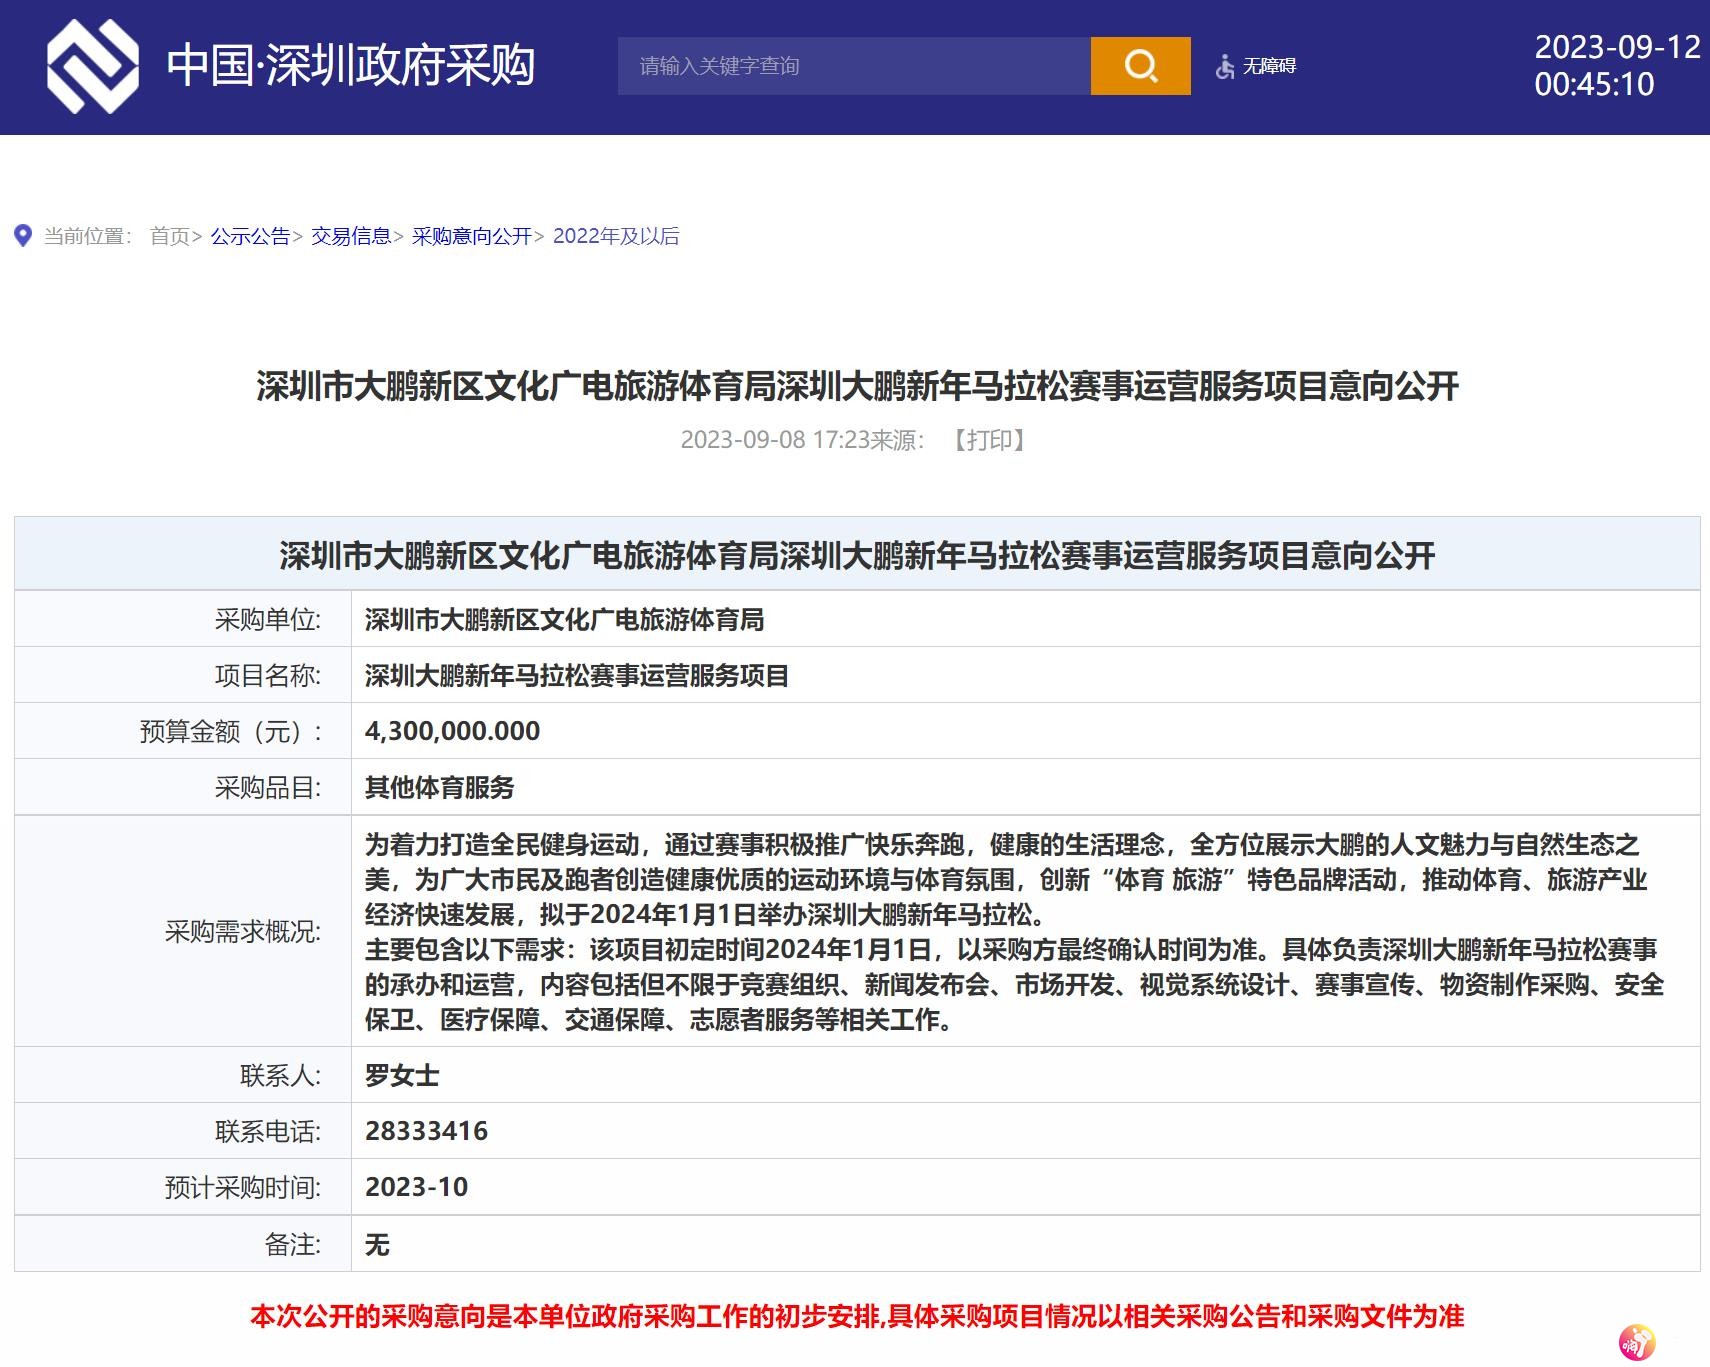Image resolution: width=1710 pixels, height=1367 pixels.
Task: Click the 预计采购时间 label cell
Action: click(x=183, y=1187)
